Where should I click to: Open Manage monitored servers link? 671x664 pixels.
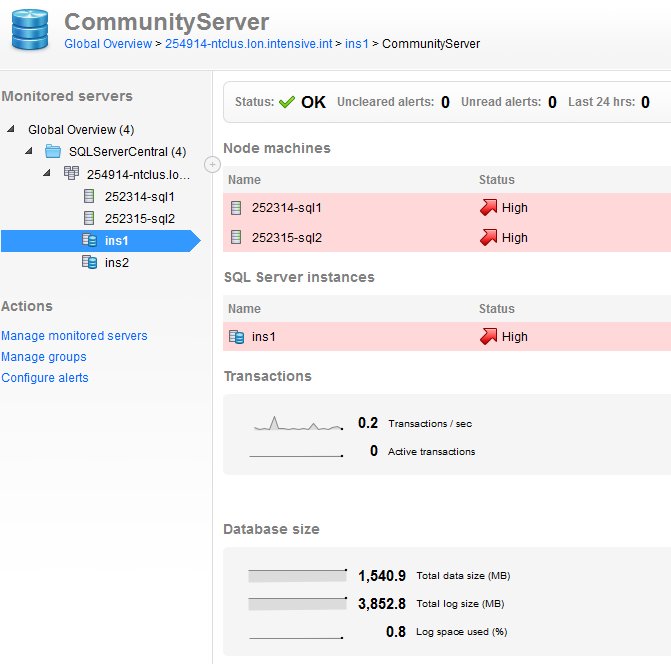click(74, 336)
